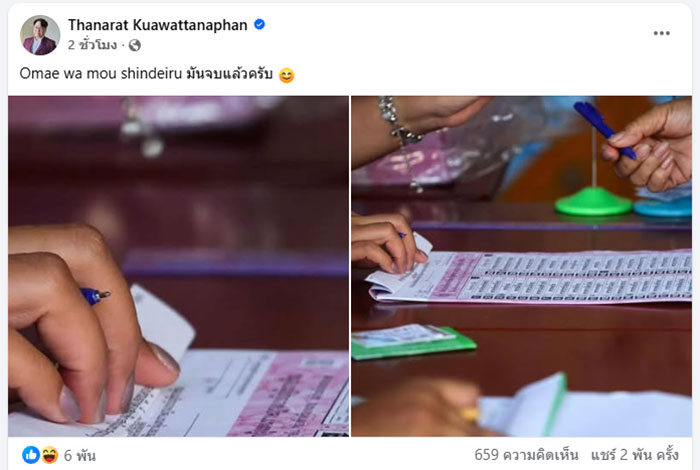Open the three-dot post options menu
Viewport: 700px width, 470px height.
661,33
